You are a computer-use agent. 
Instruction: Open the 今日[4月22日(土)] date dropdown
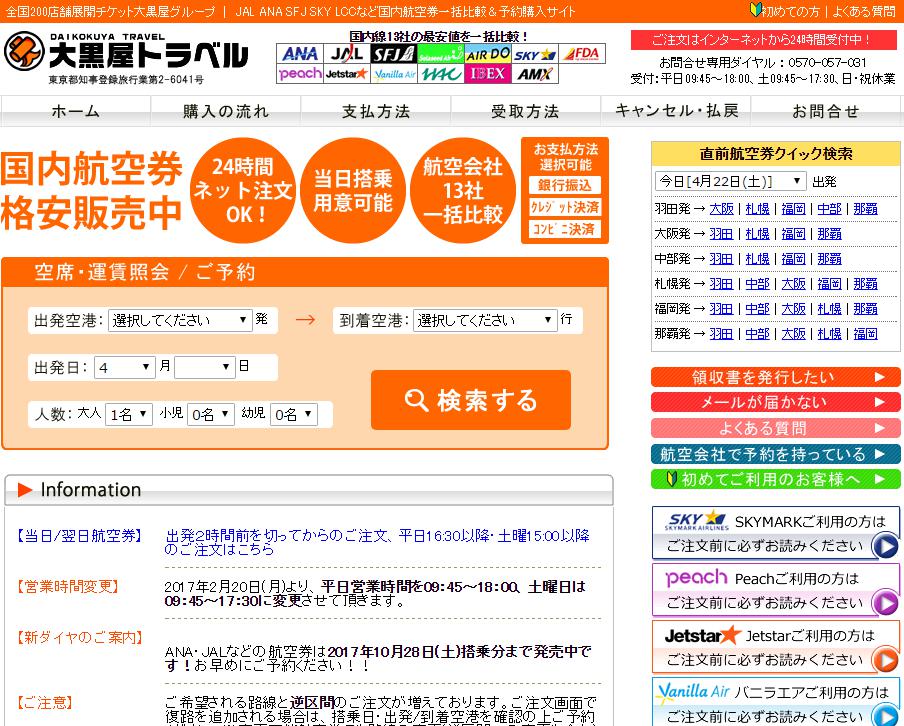[x=730, y=182]
